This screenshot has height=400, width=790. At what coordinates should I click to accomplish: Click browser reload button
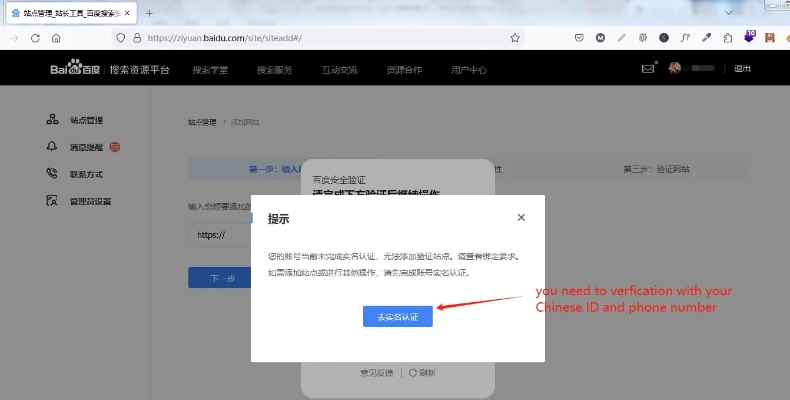[35, 38]
